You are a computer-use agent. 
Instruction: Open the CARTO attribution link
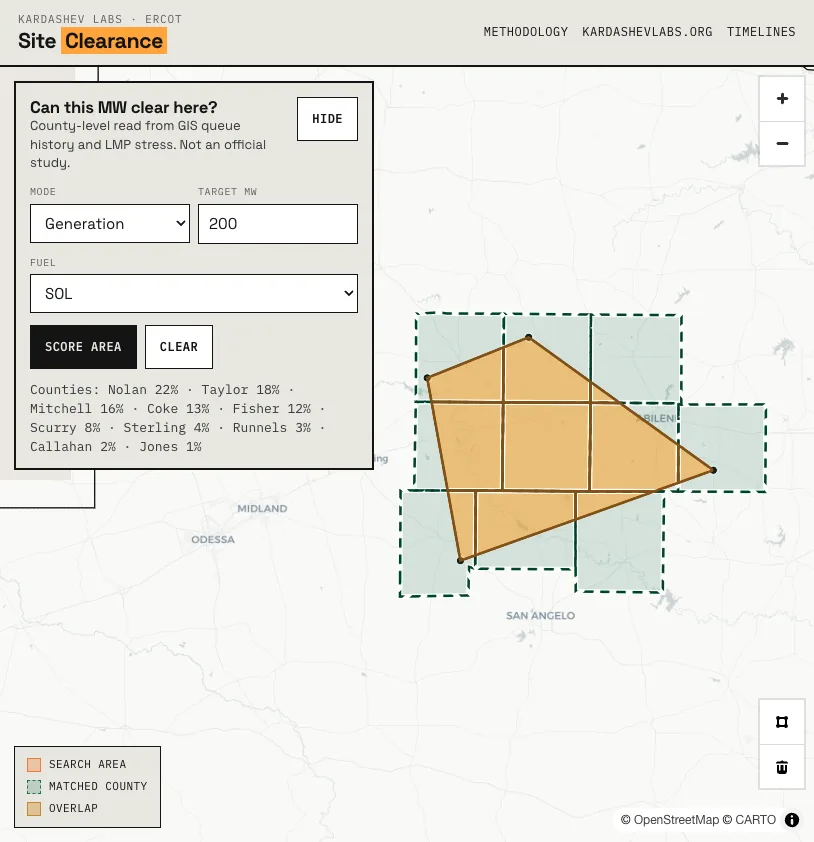[749, 820]
